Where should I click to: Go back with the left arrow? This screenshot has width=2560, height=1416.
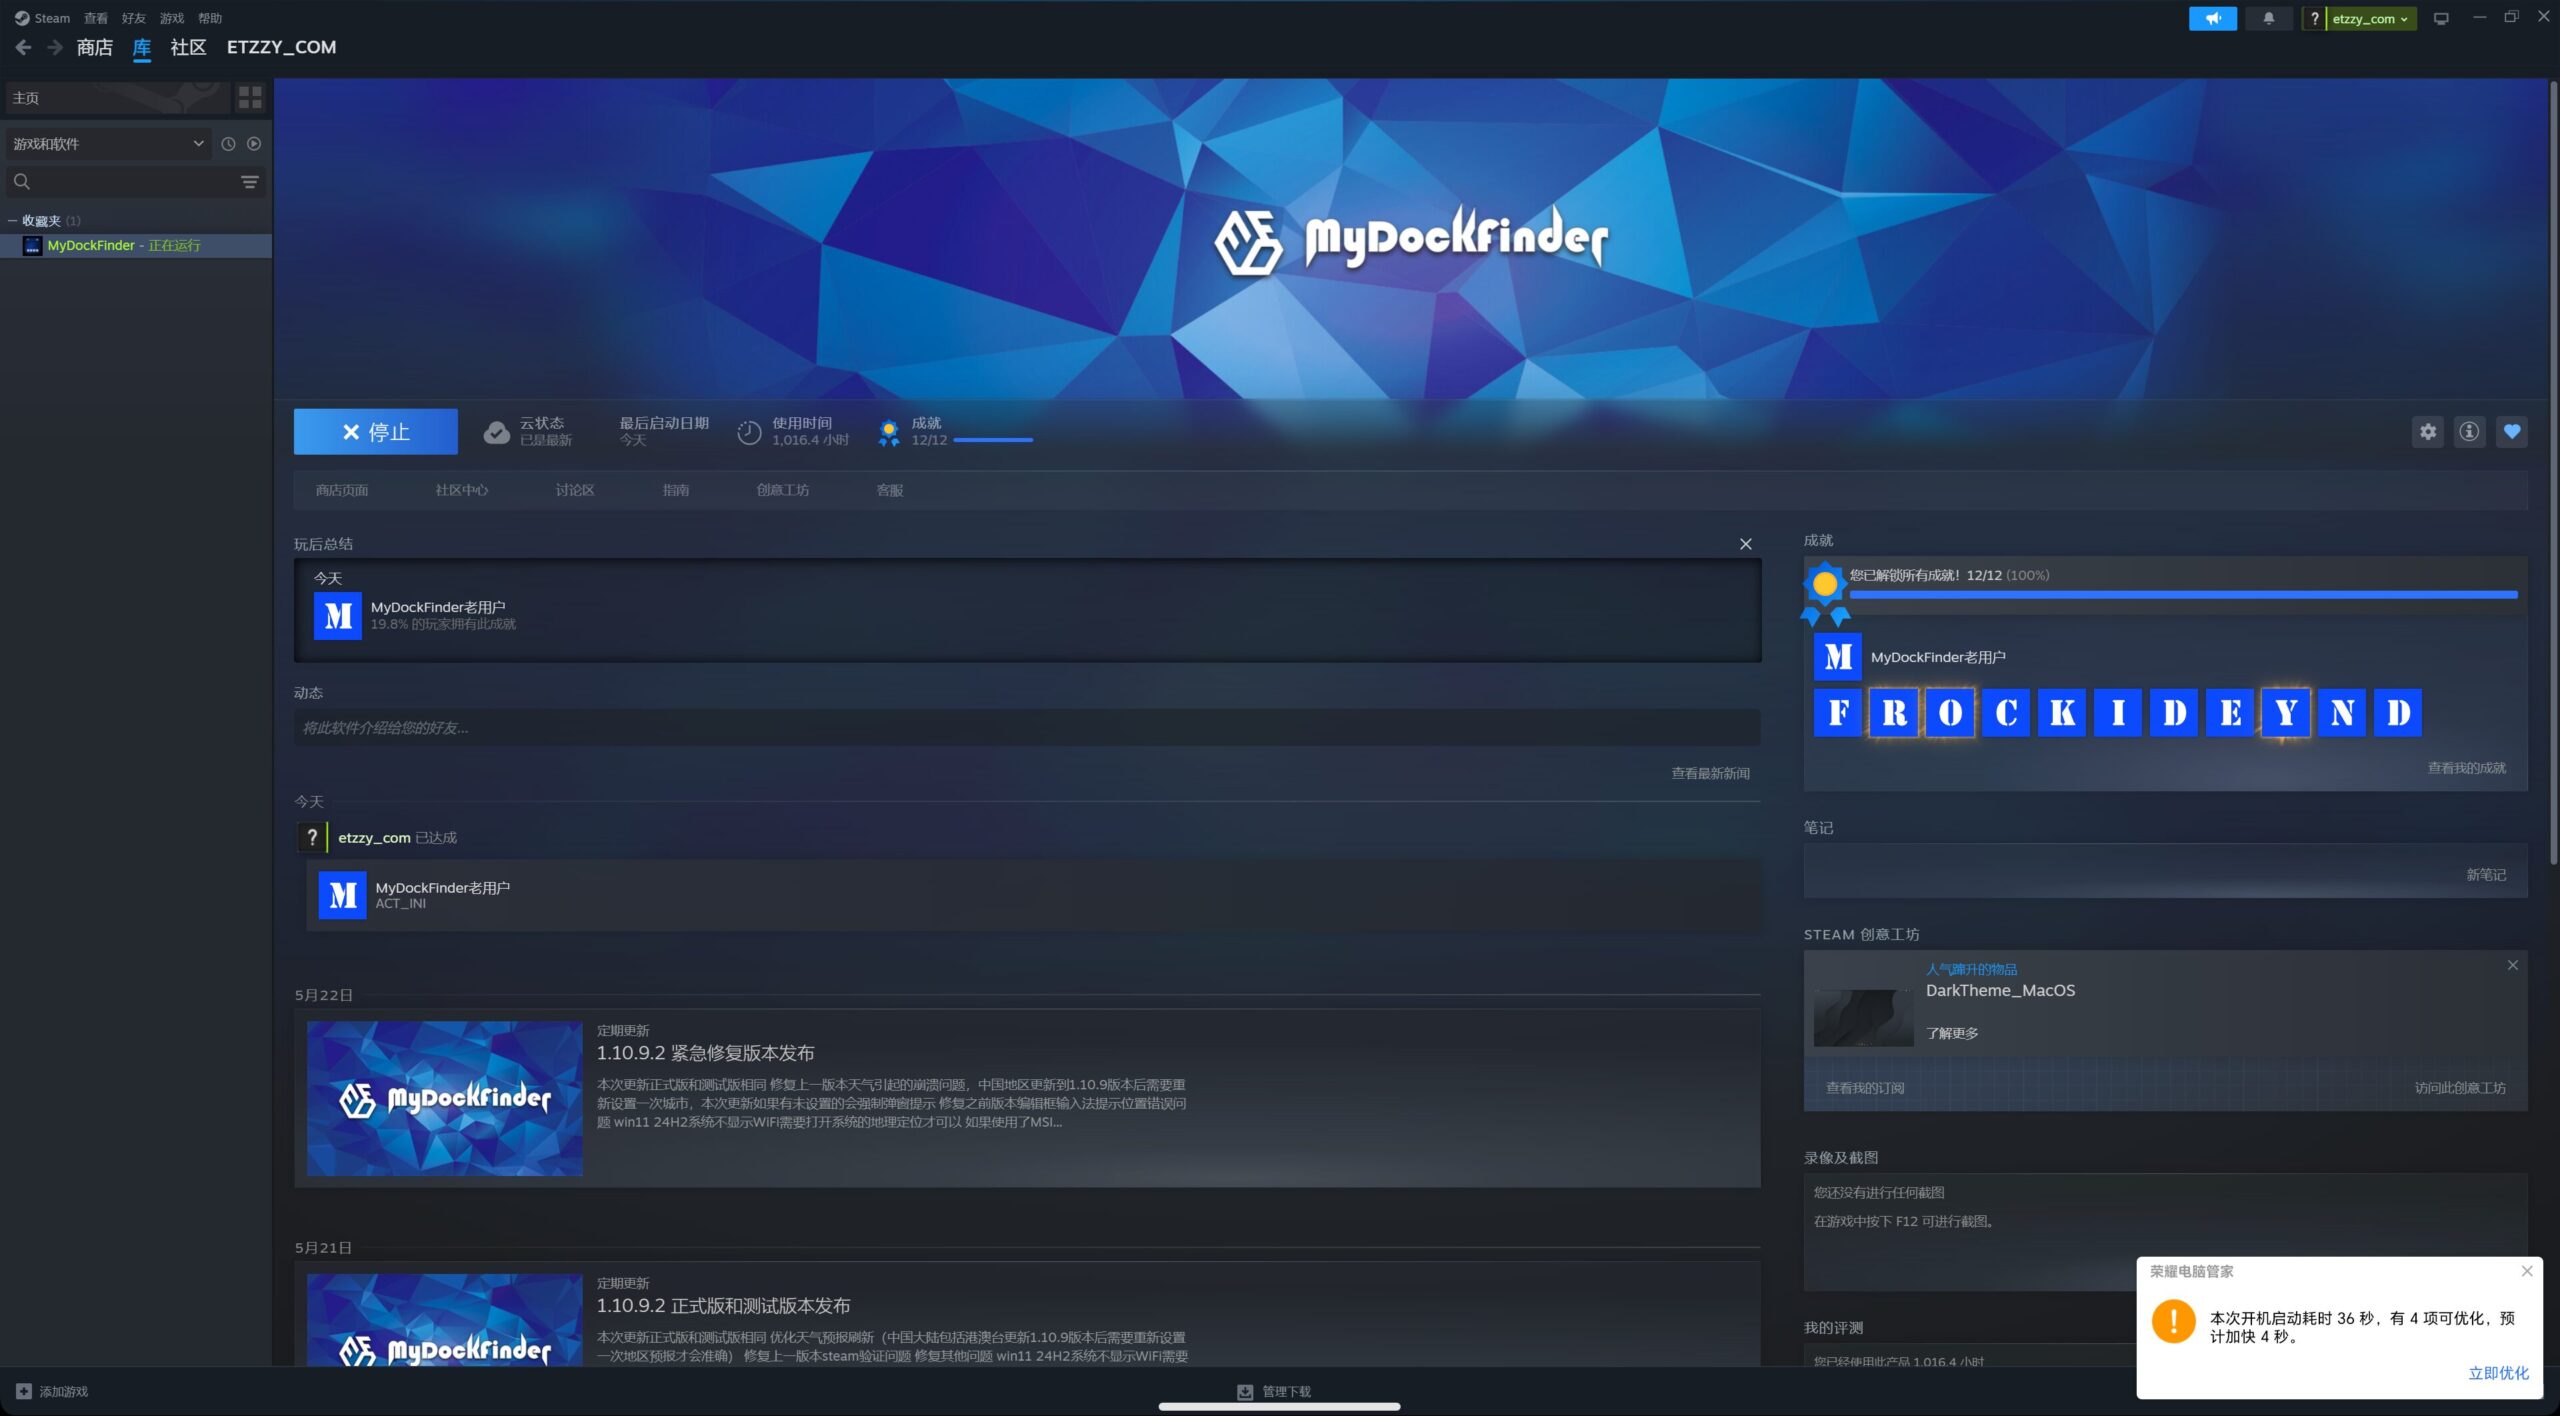coord(24,47)
